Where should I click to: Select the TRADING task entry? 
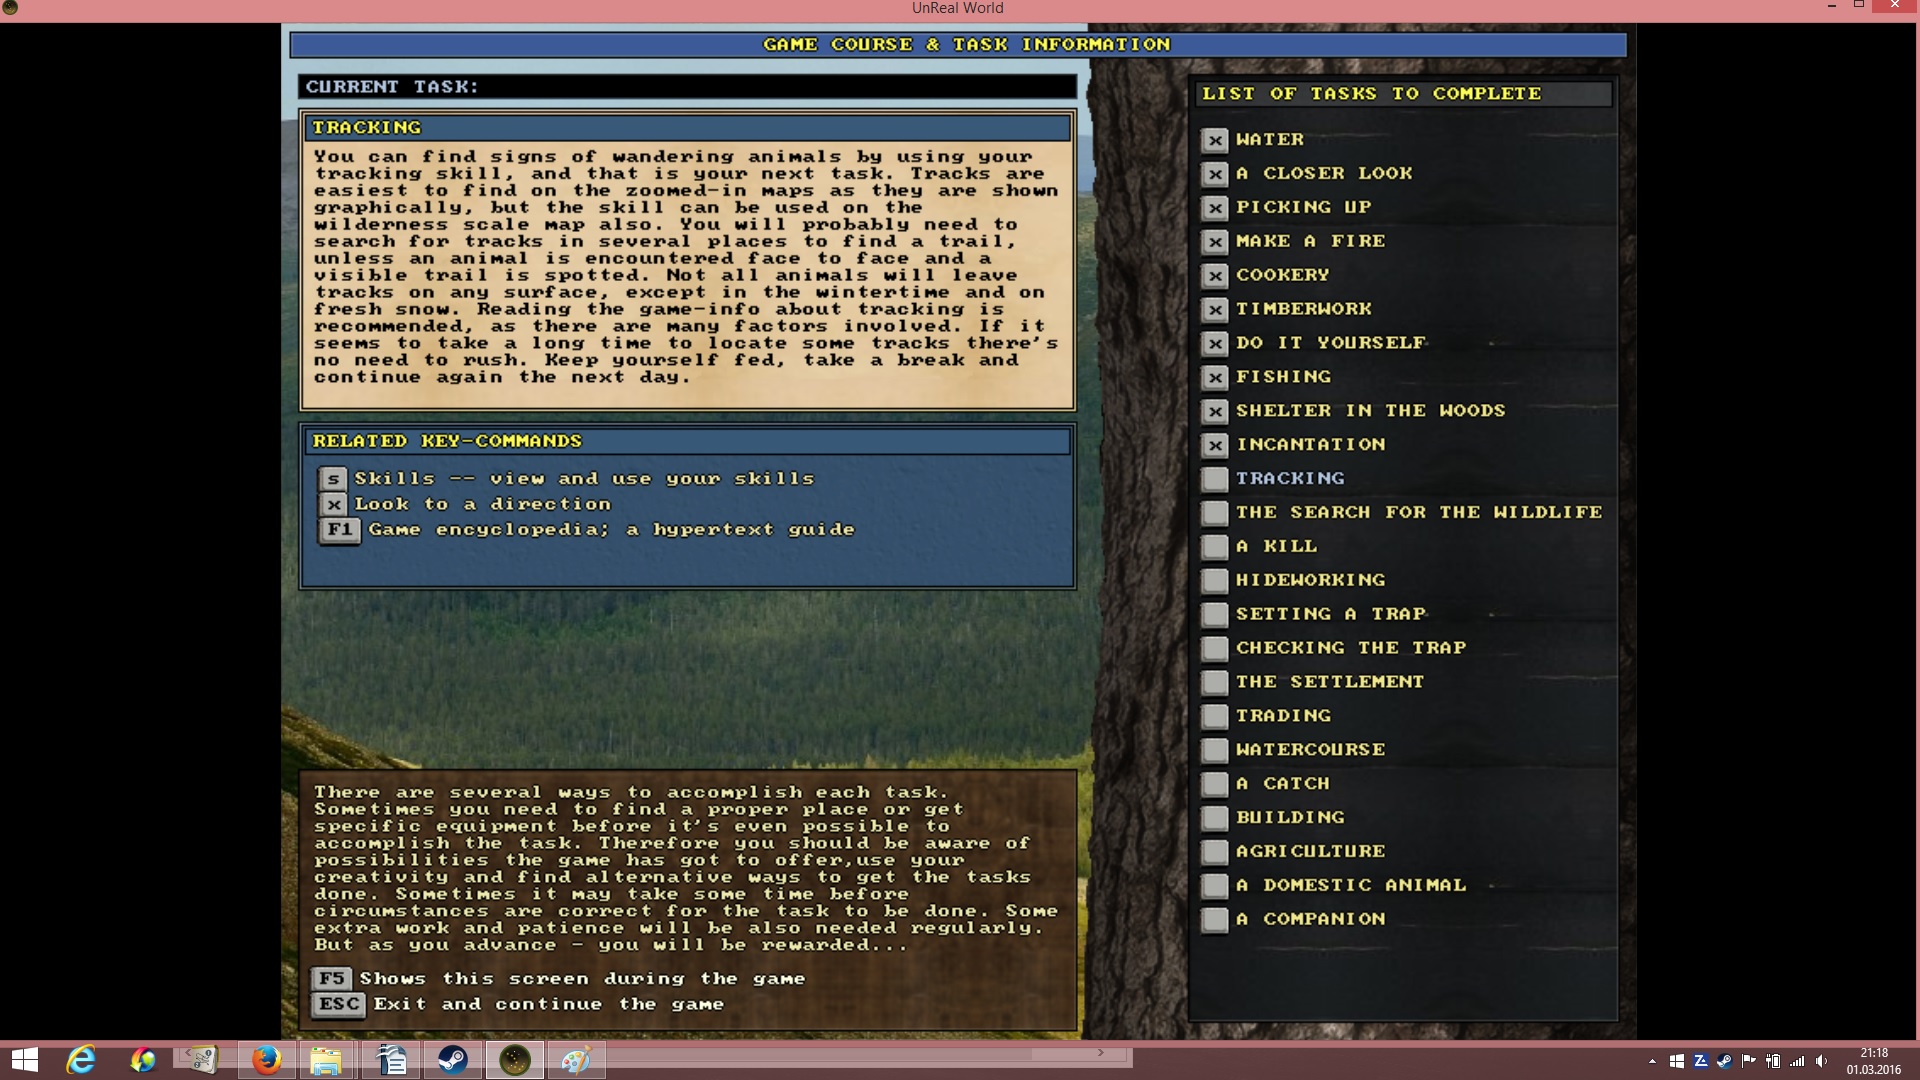[x=1283, y=716]
